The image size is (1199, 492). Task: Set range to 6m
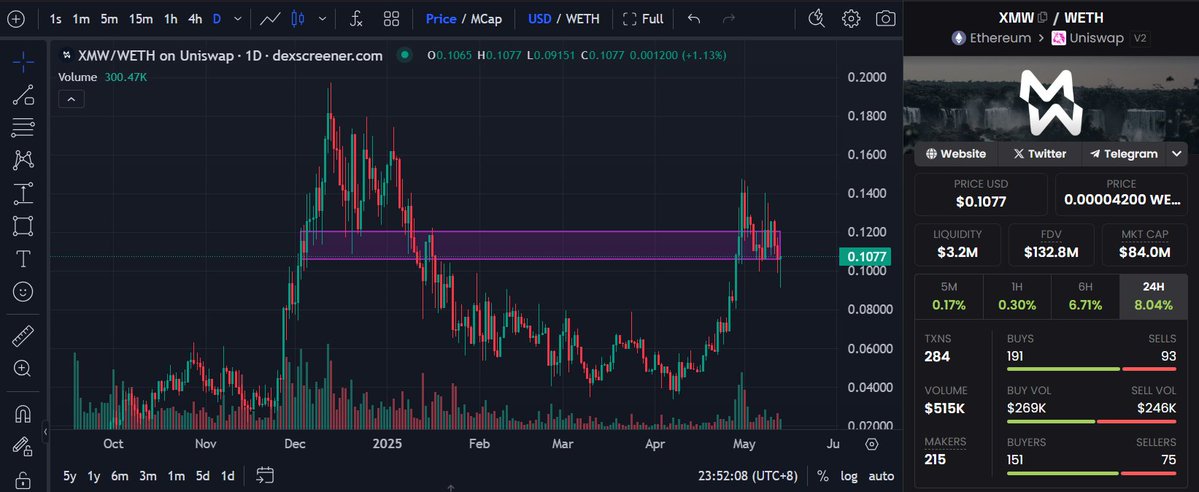(120, 476)
